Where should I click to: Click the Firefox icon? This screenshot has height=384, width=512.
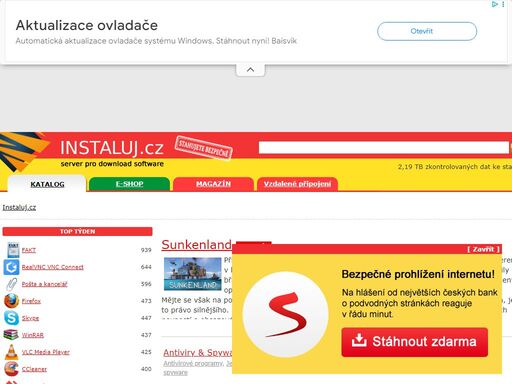pyautogui.click(x=11, y=301)
